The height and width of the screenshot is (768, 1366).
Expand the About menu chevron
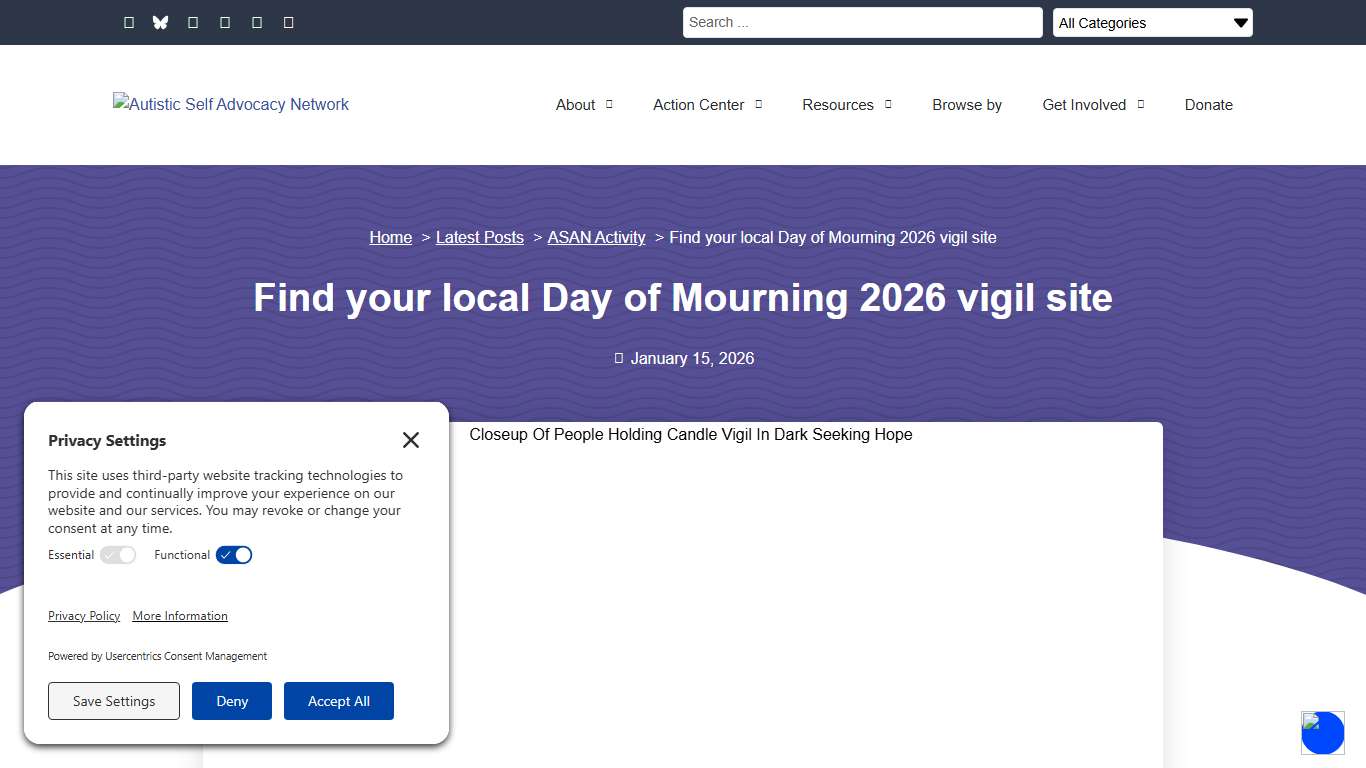tap(610, 104)
